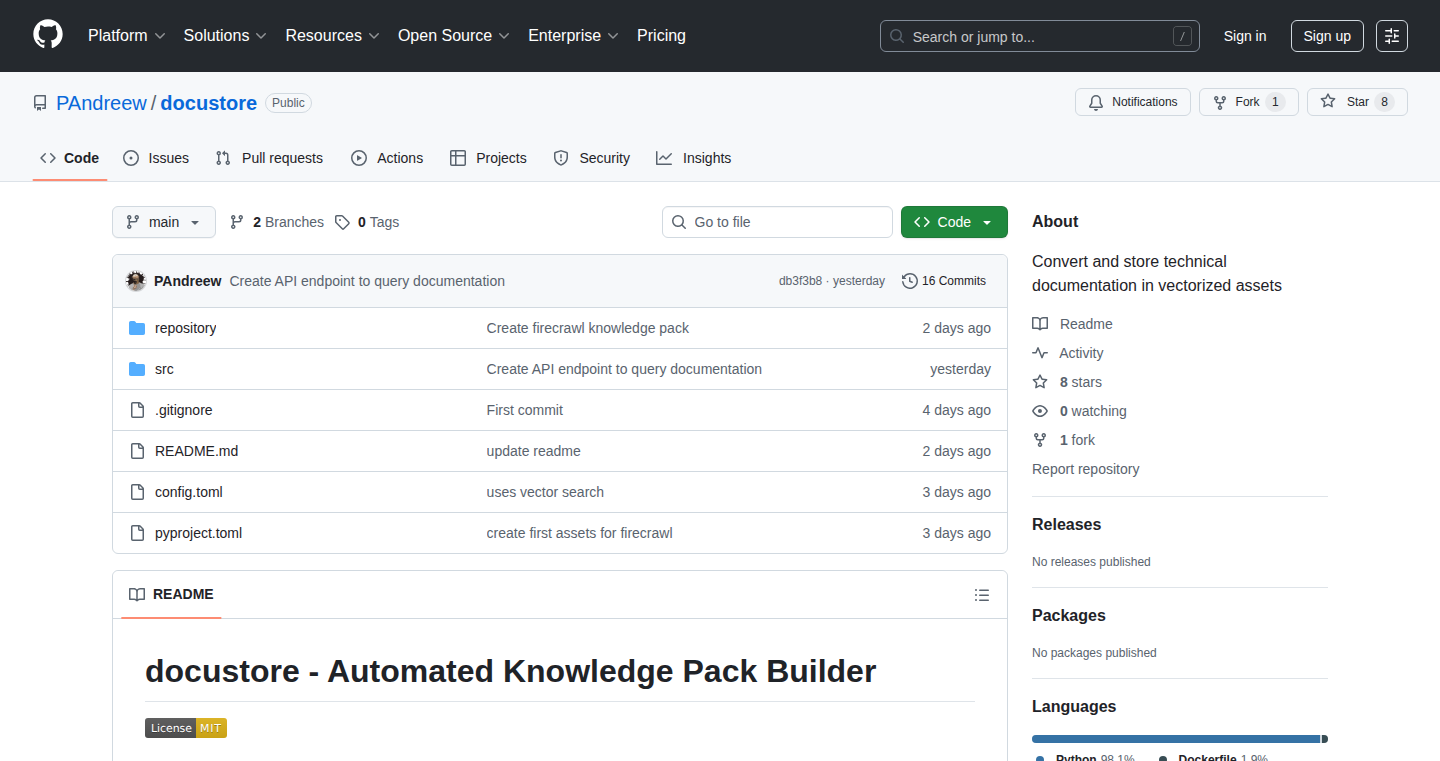Click the .gitignore file icon
This screenshot has width=1440, height=761.
(x=137, y=410)
